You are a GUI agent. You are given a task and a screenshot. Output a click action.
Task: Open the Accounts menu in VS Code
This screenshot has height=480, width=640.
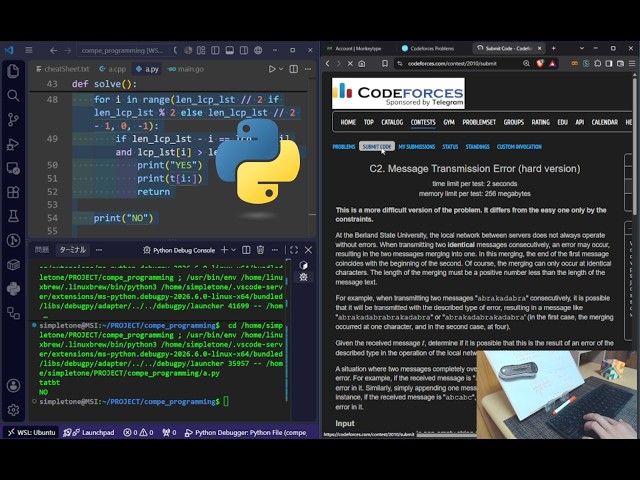tap(13, 385)
